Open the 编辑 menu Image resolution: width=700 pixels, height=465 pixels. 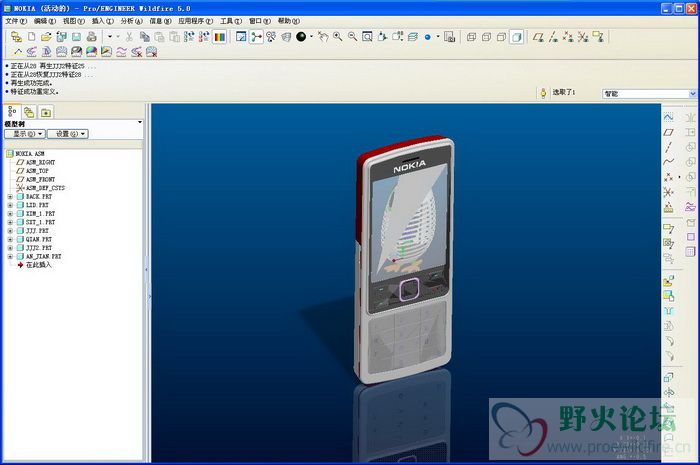(x=45, y=21)
